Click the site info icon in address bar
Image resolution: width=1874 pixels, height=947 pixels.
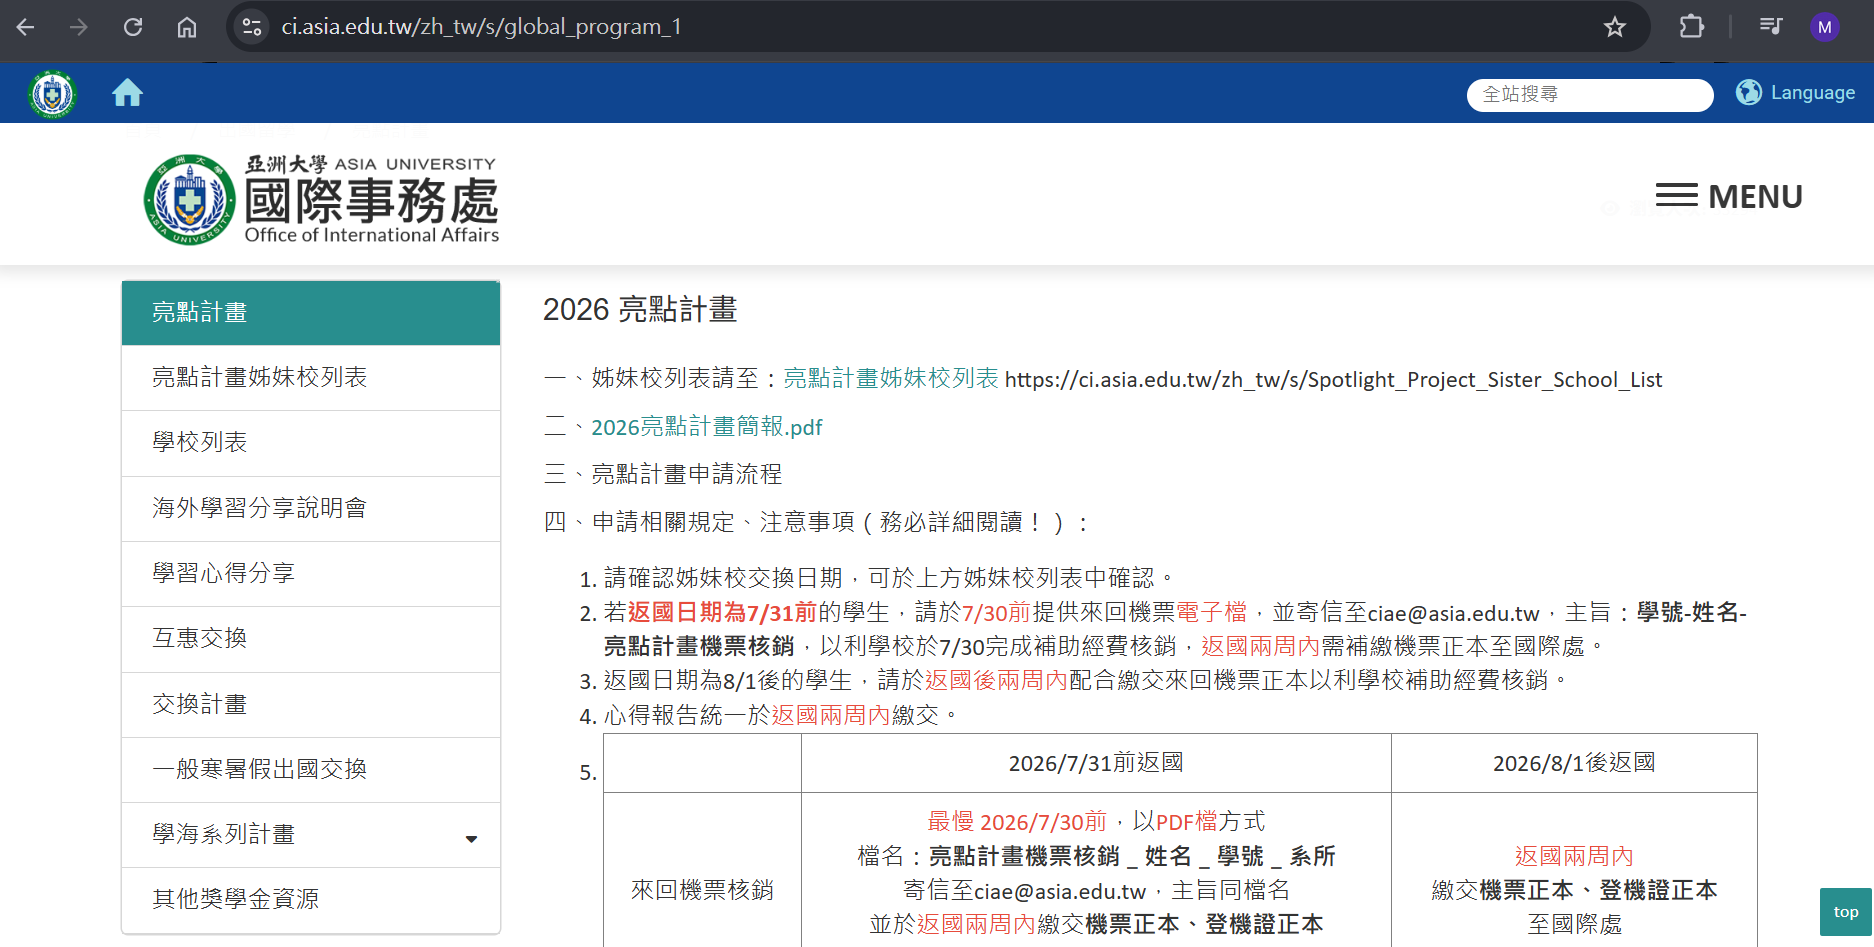(x=252, y=27)
